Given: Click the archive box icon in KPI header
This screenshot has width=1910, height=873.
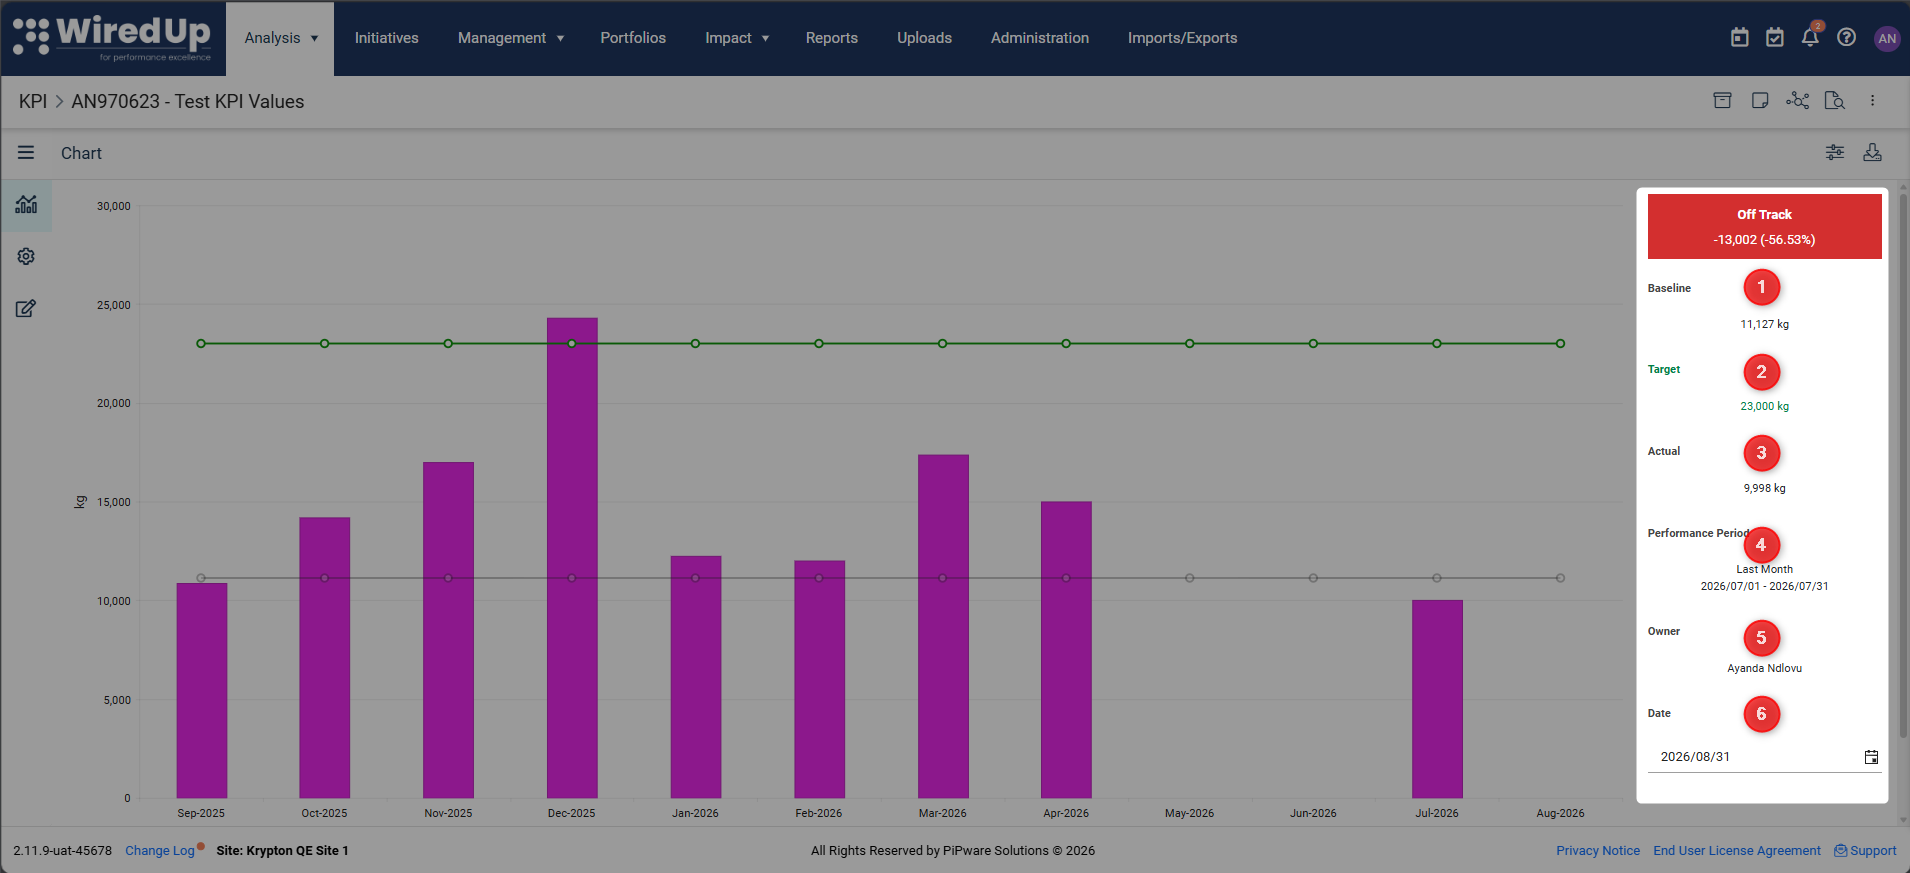Looking at the screenshot, I should click(1722, 100).
